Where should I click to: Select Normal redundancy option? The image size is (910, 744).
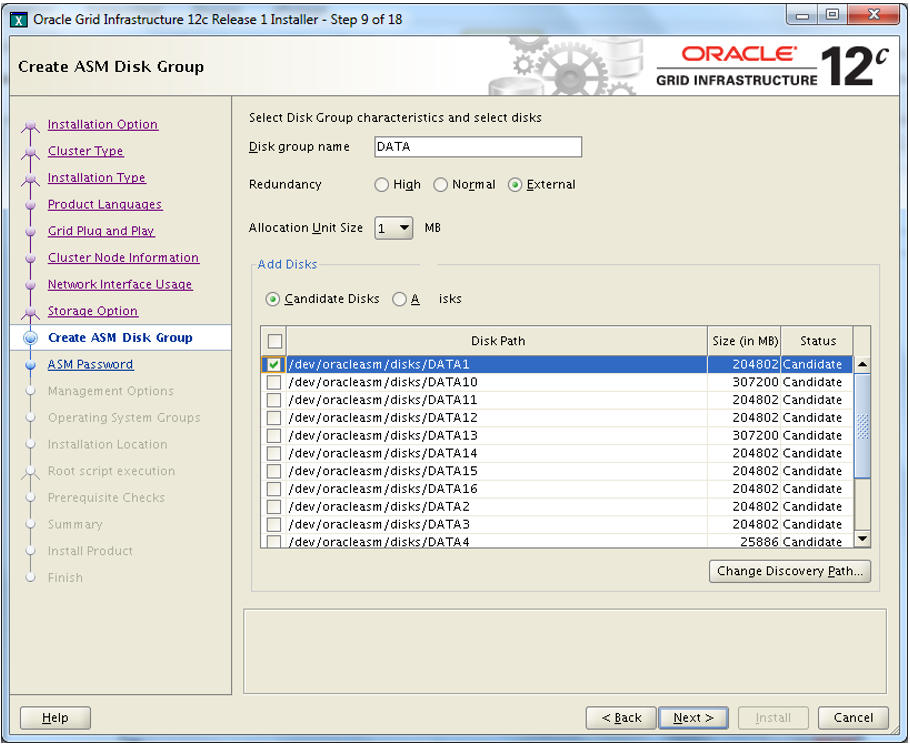point(440,185)
